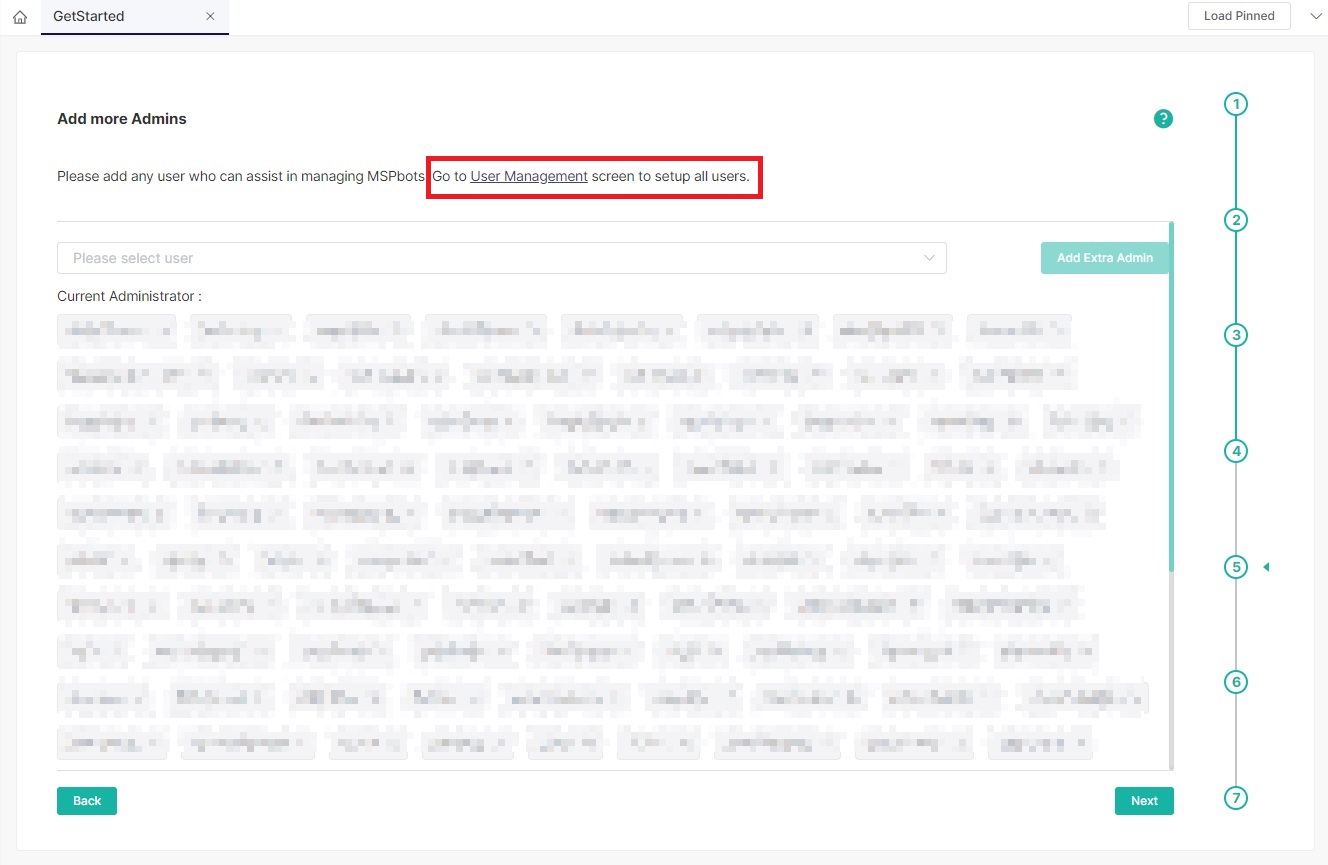Open the help question mark icon

(x=1163, y=118)
